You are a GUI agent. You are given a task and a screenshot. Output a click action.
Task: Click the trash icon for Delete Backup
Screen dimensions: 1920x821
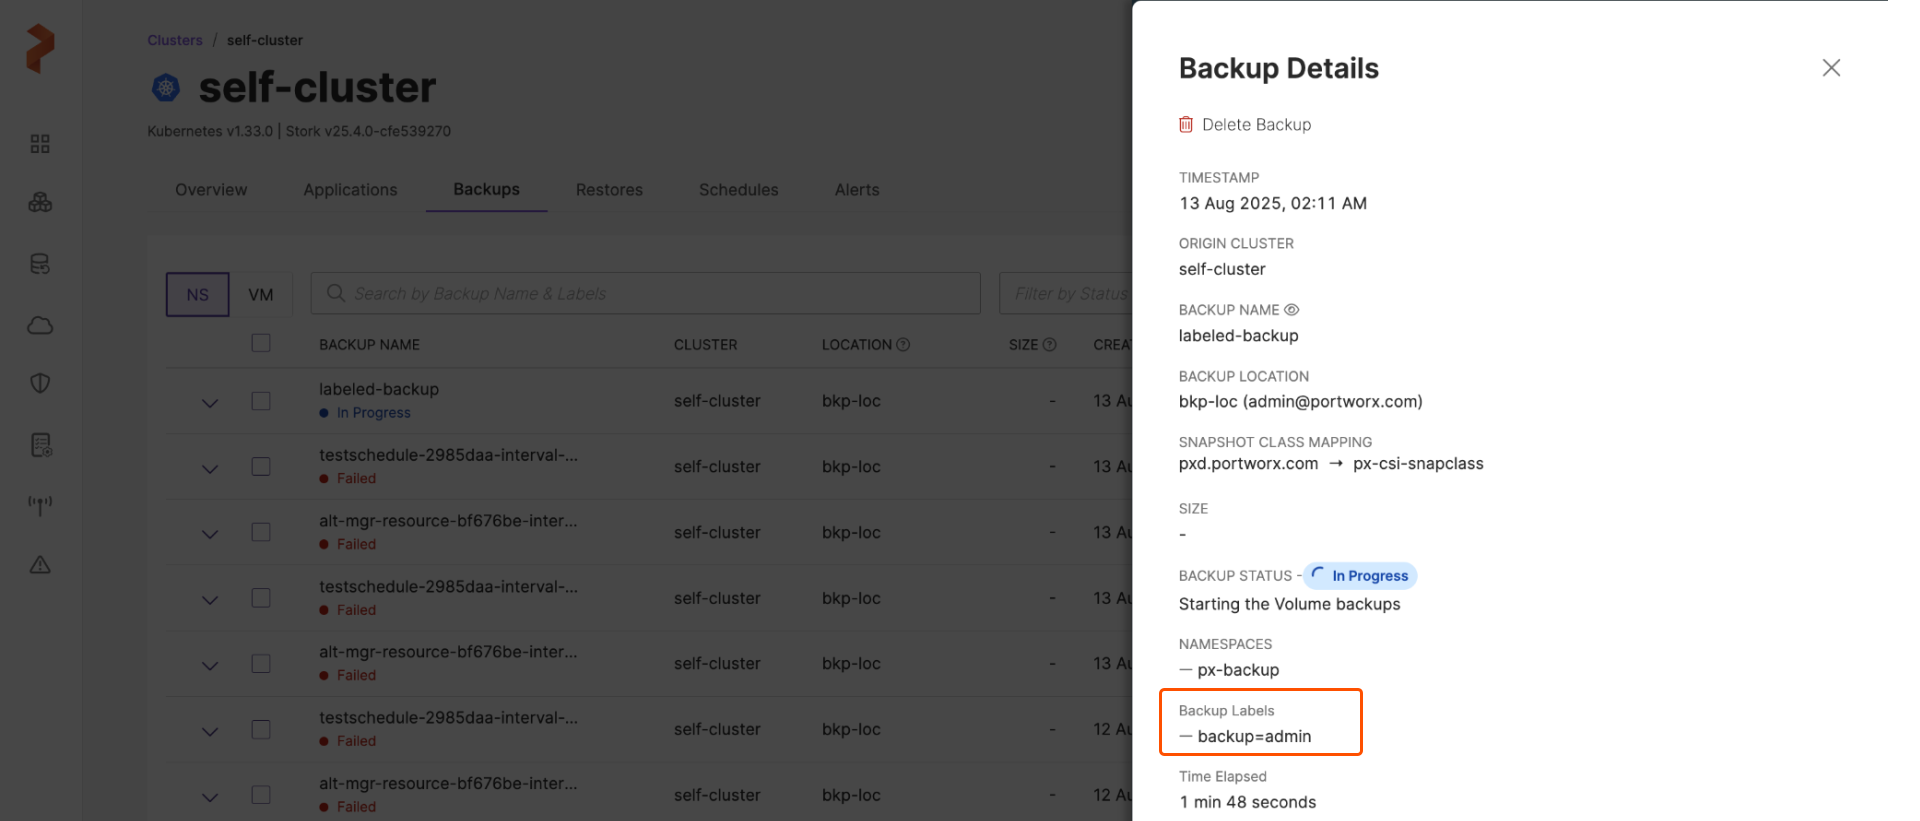point(1186,125)
